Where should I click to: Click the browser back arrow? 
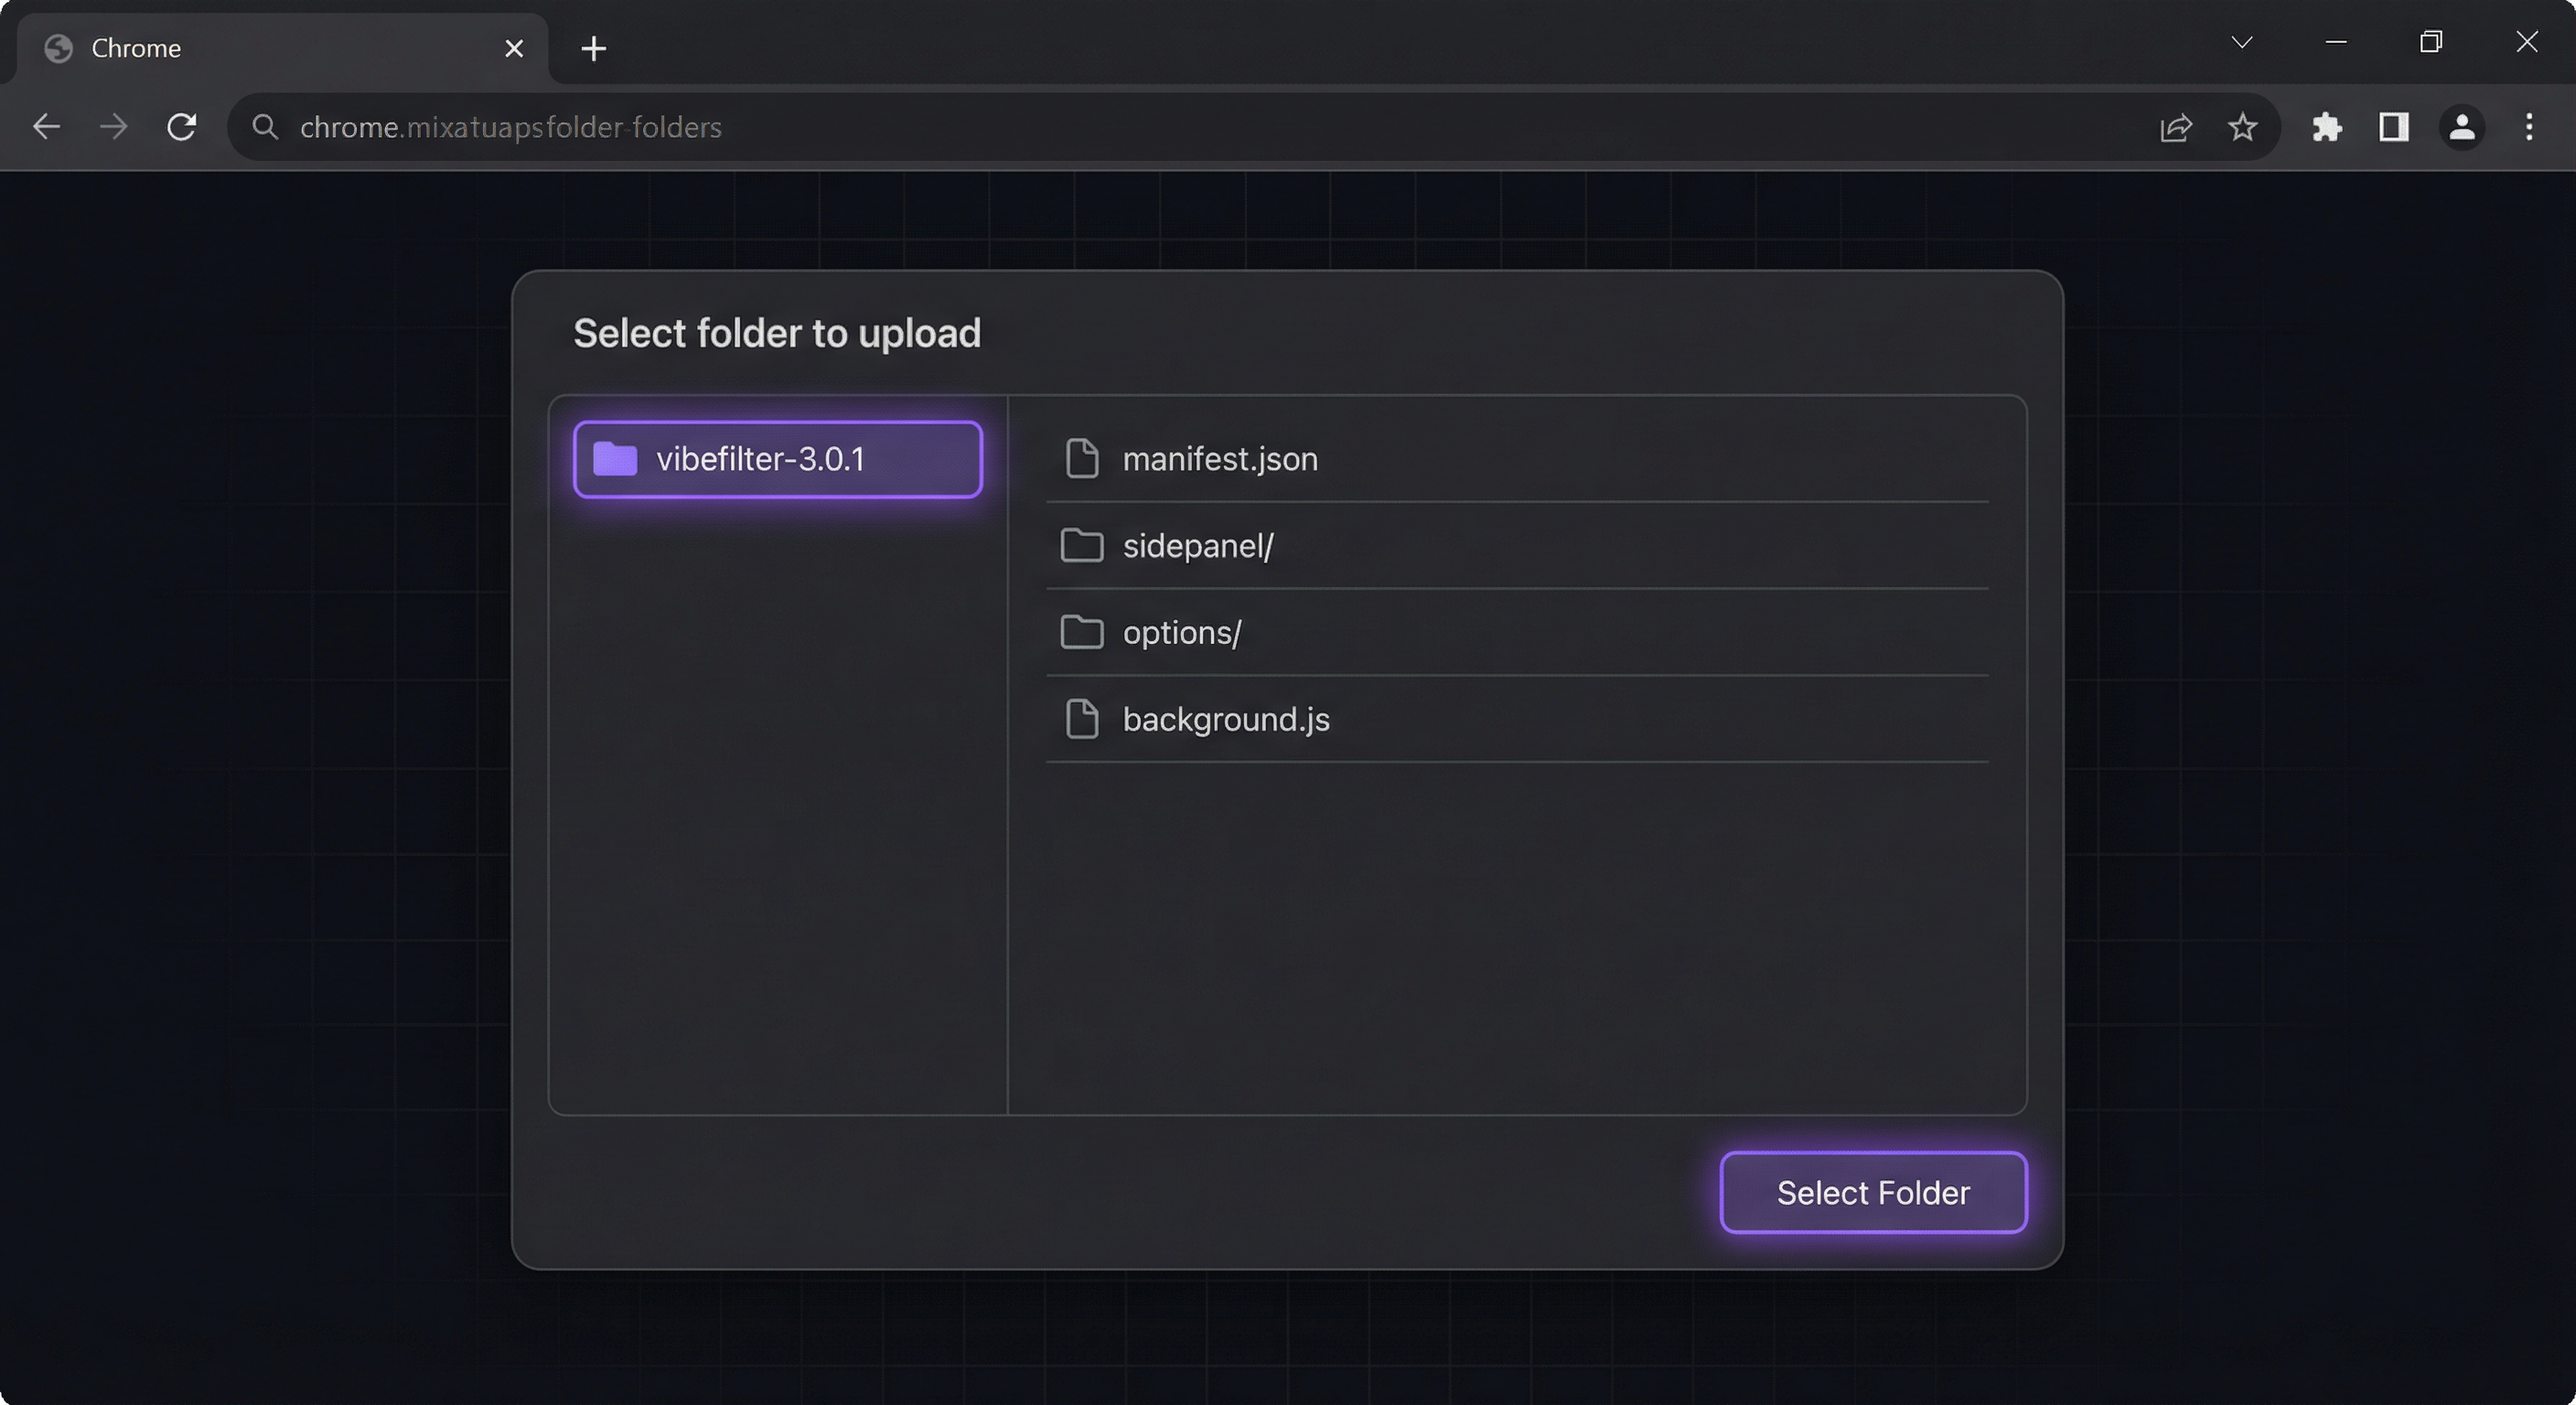(46, 127)
